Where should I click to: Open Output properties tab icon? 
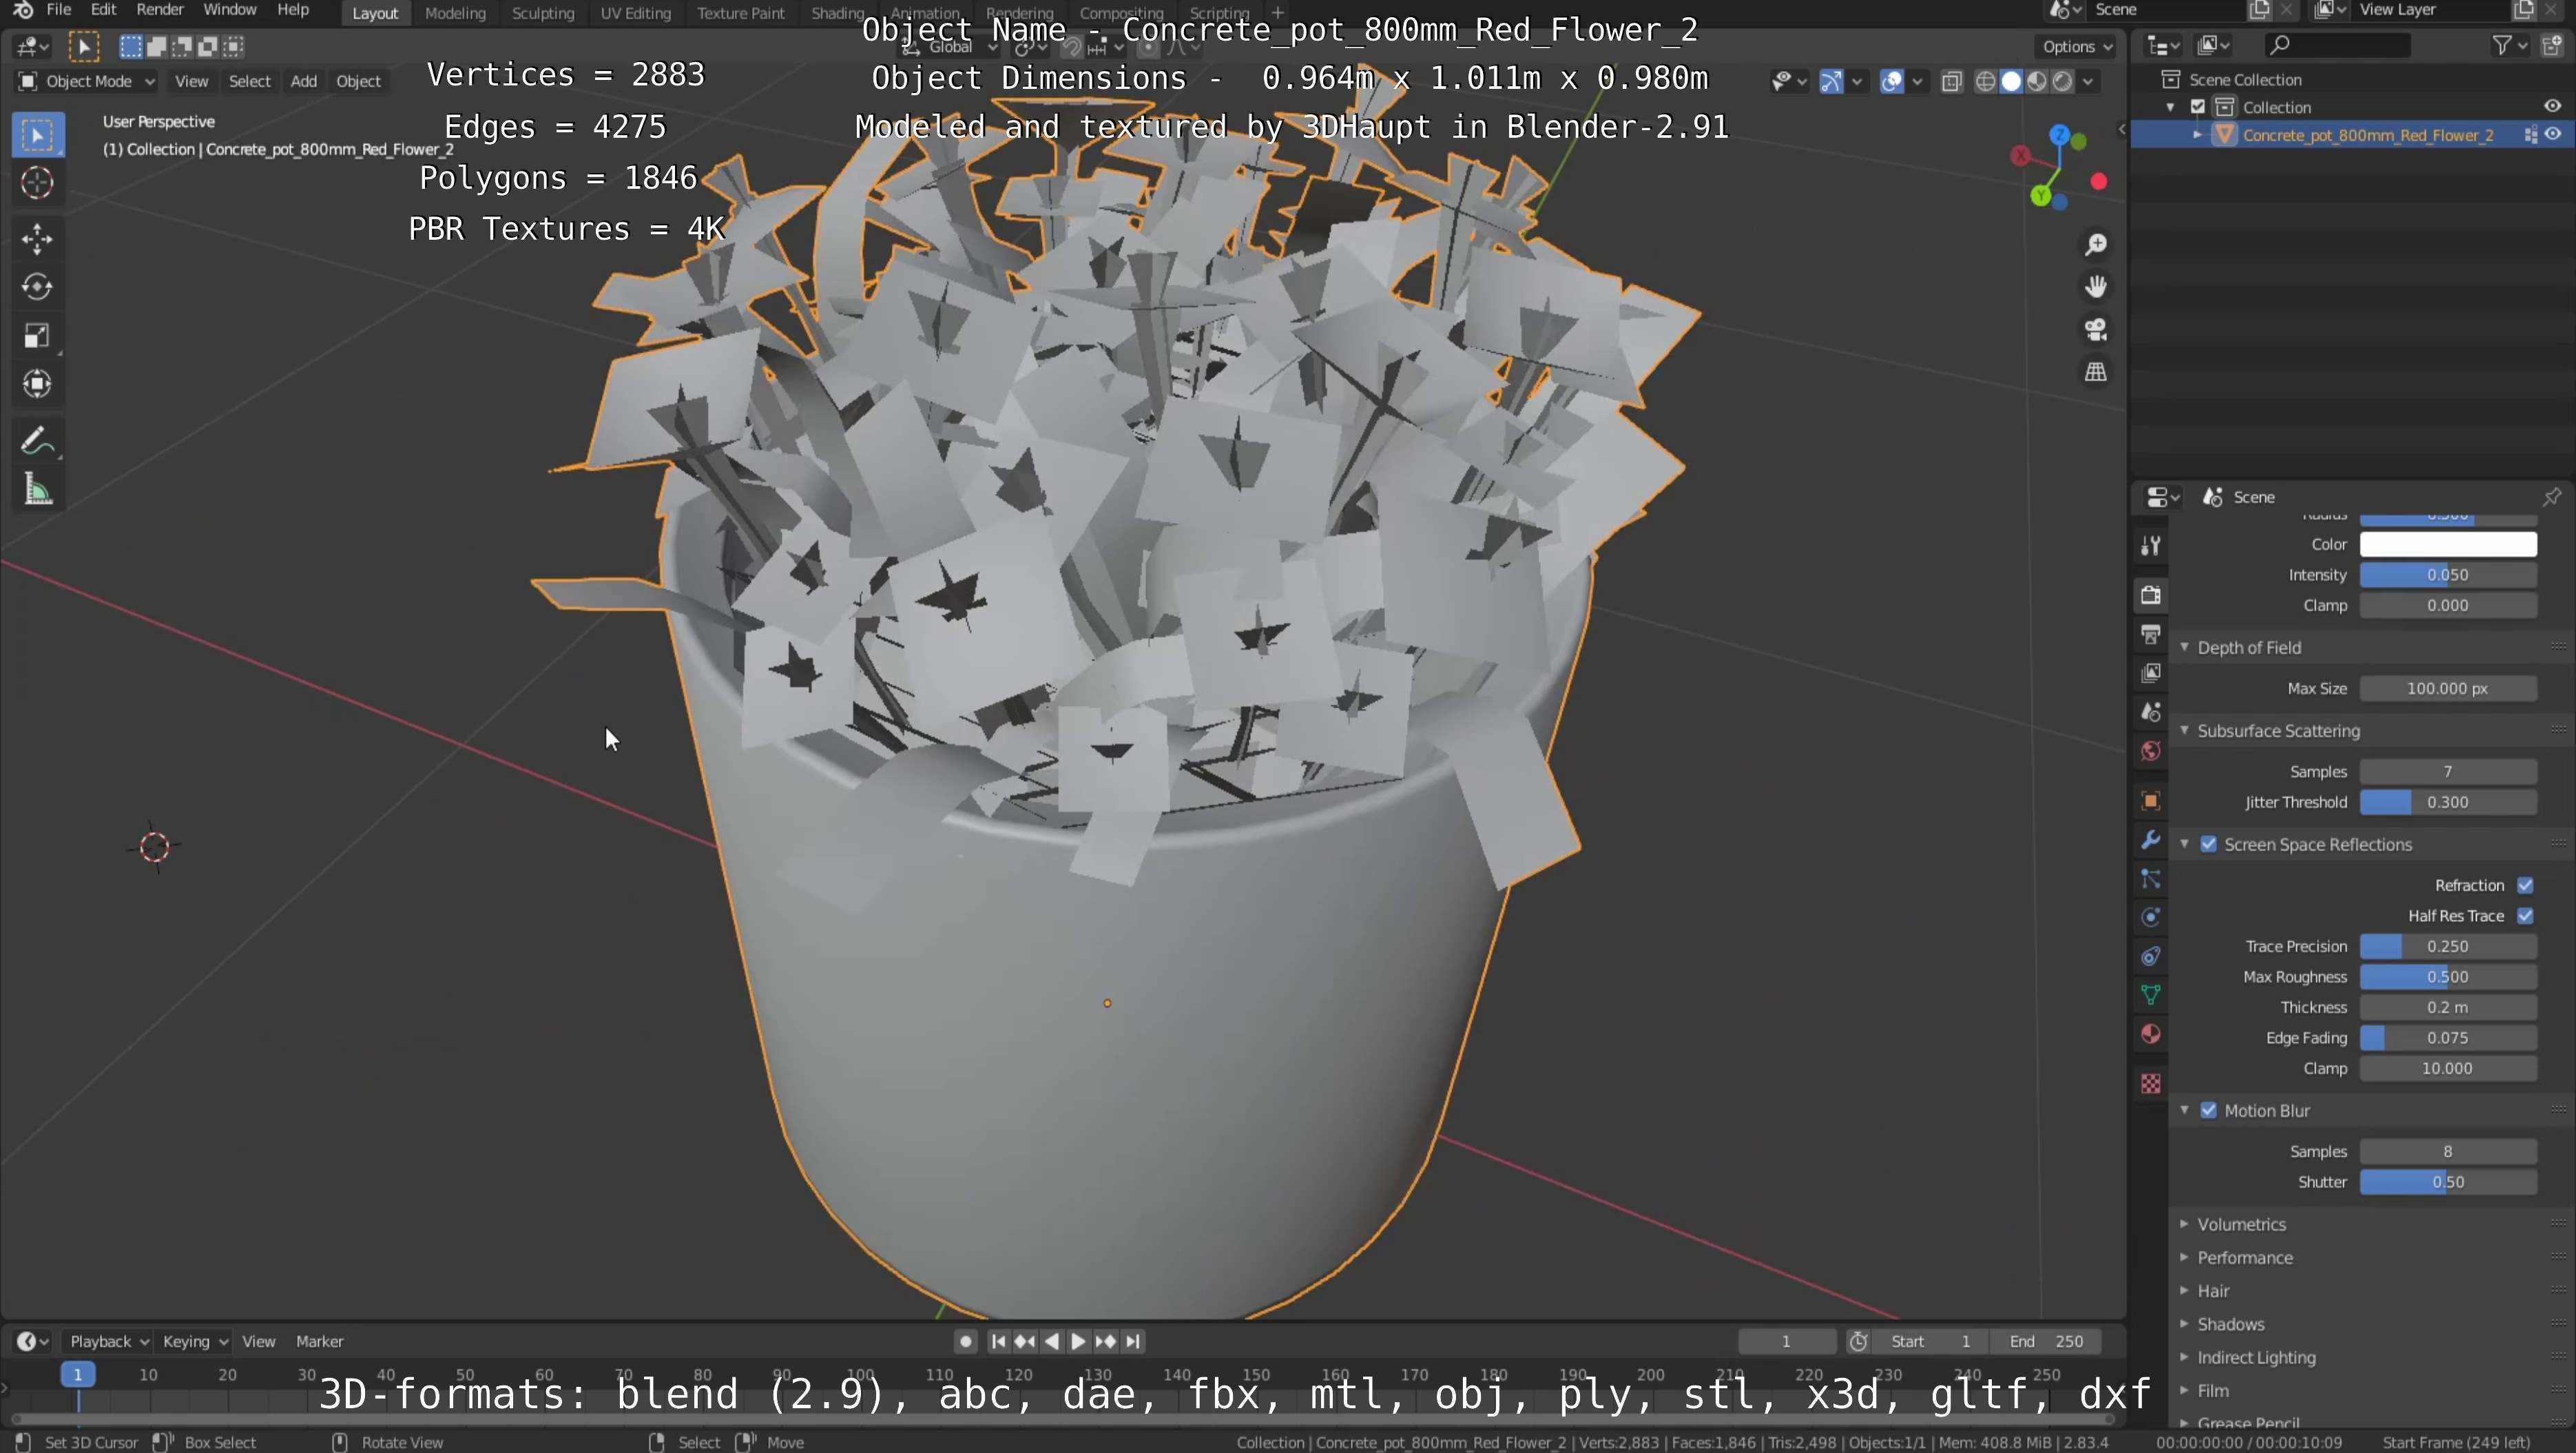coord(2150,634)
